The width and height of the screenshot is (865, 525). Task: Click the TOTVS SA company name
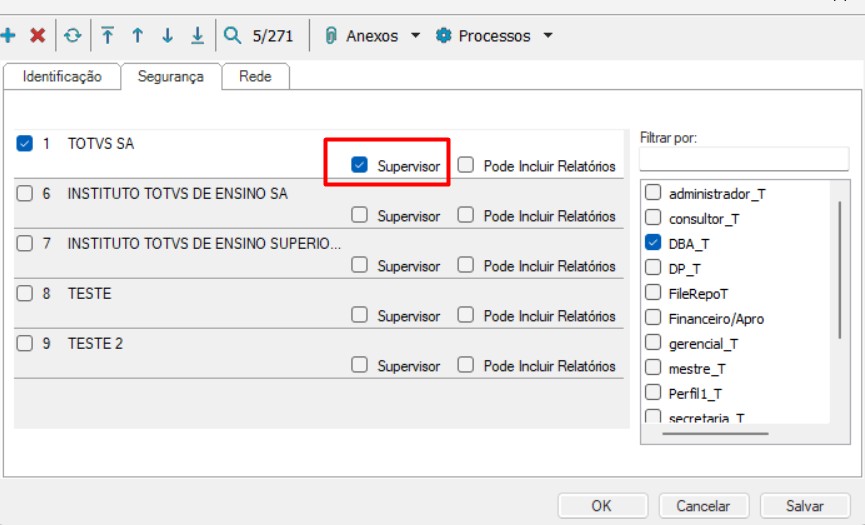[101, 144]
